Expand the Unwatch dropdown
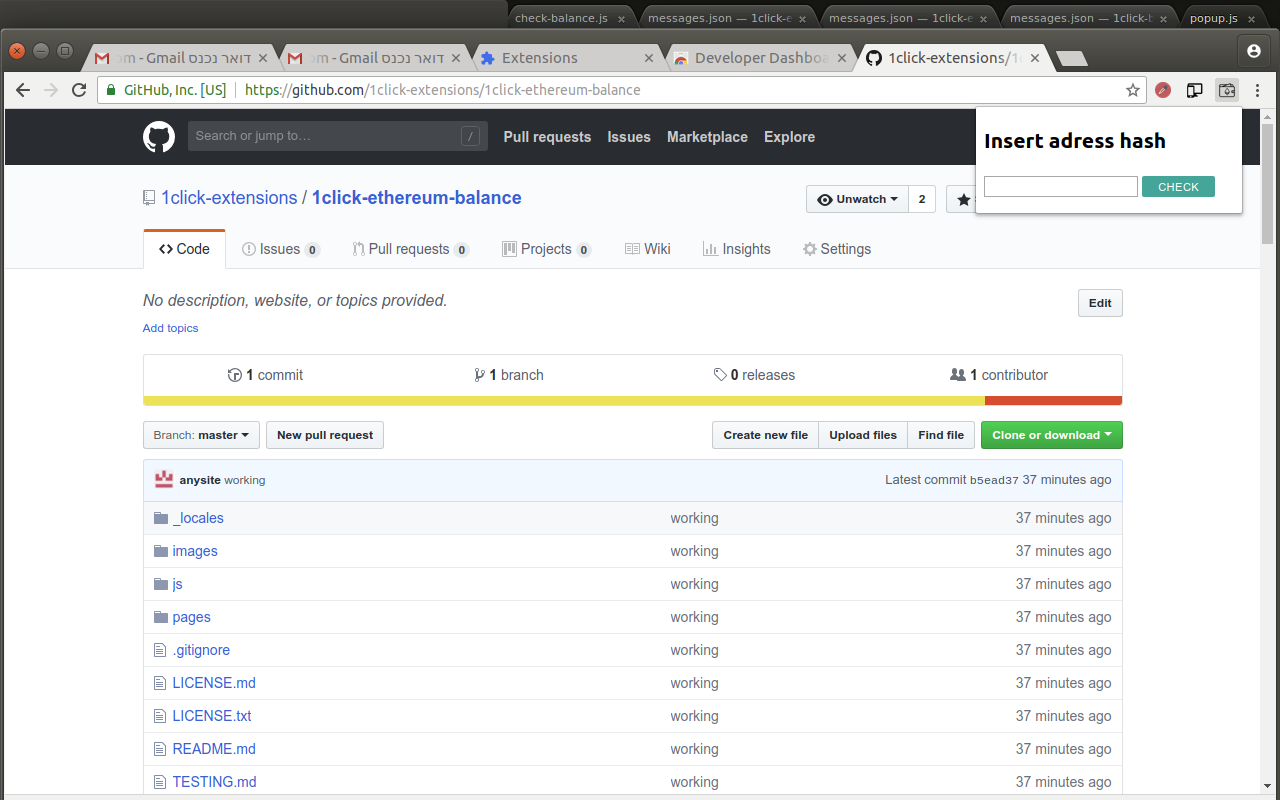The image size is (1280, 800). tap(857, 199)
